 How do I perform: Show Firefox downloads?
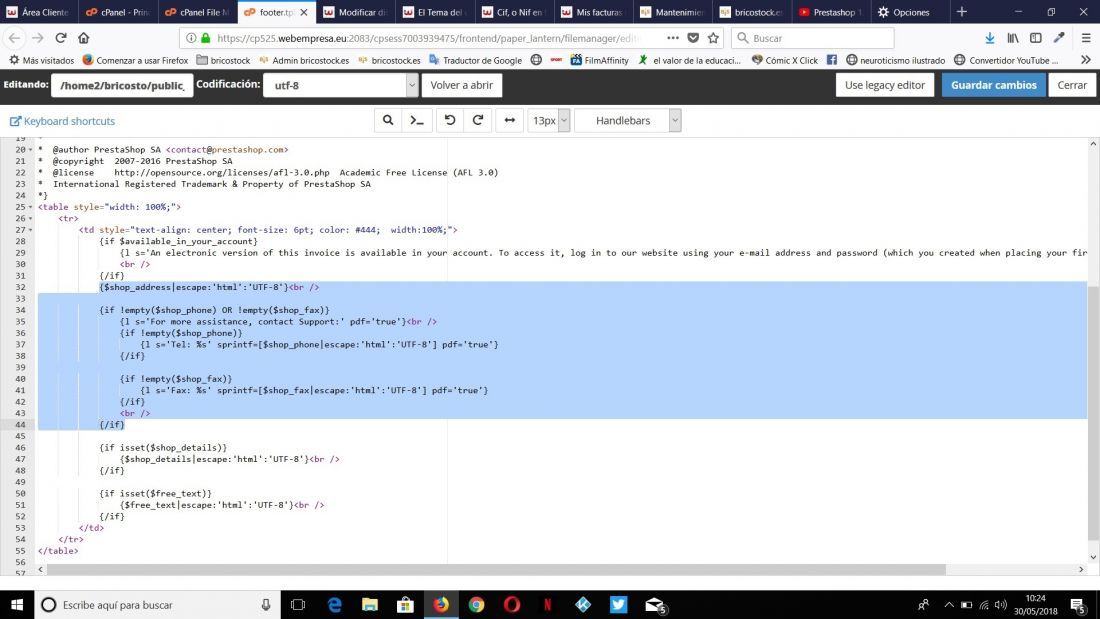pos(989,38)
